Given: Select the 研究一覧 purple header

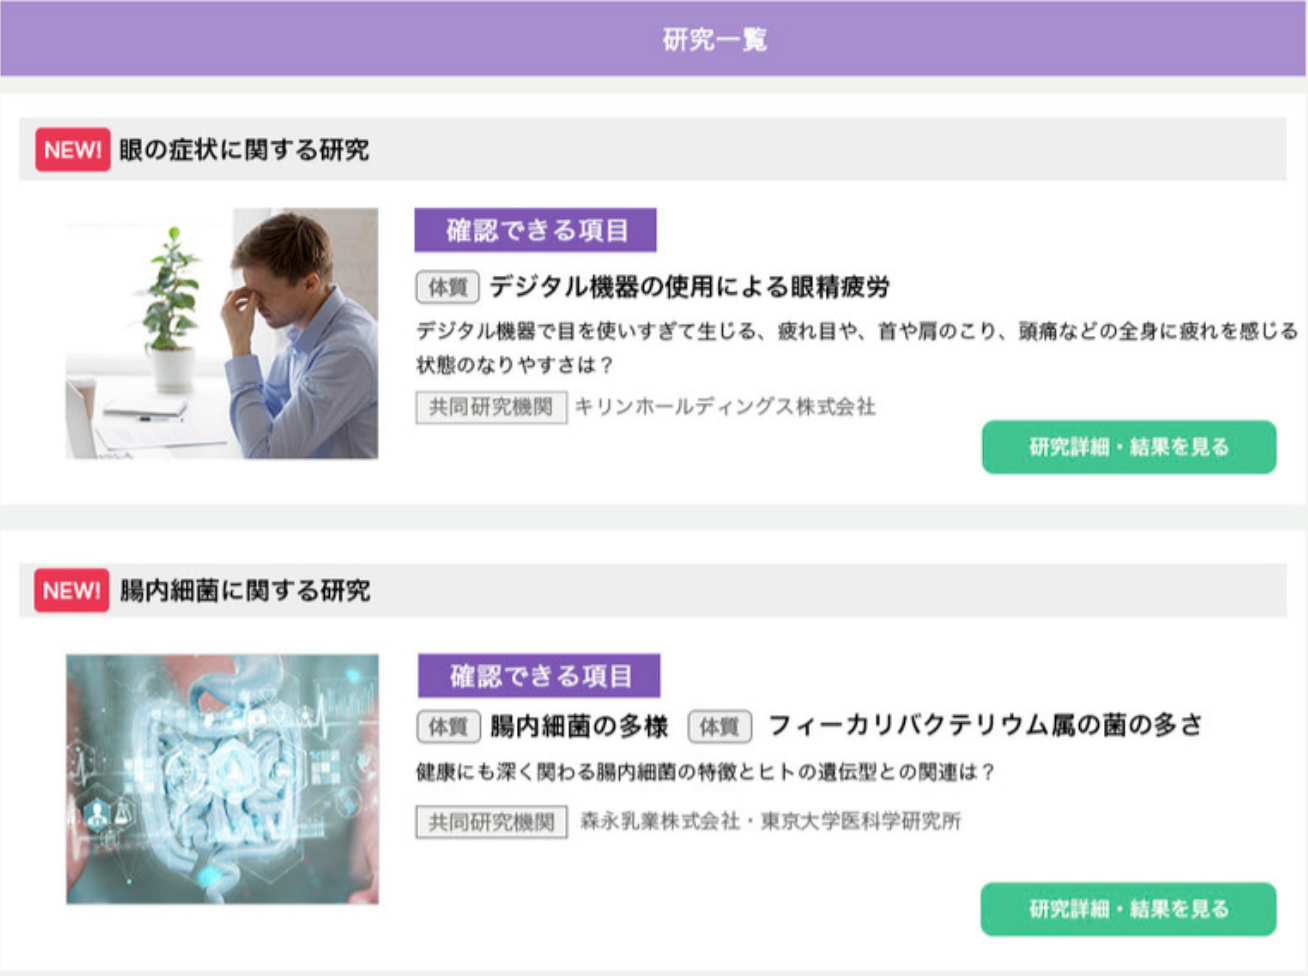Looking at the screenshot, I should pyautogui.click(x=654, y=39).
